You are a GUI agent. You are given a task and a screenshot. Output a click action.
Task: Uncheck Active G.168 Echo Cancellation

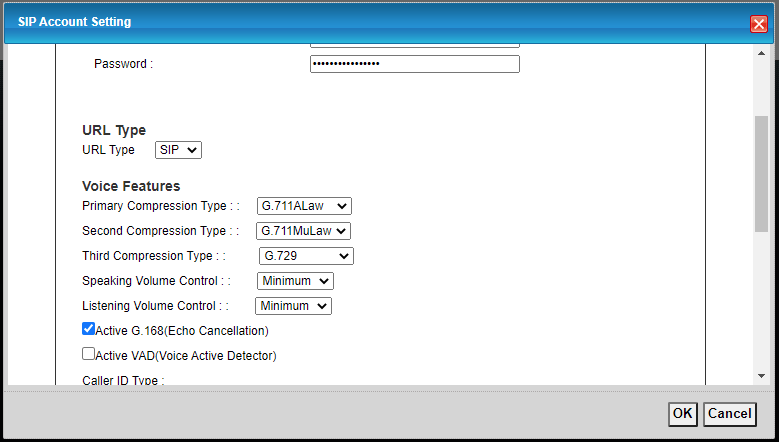coord(89,329)
